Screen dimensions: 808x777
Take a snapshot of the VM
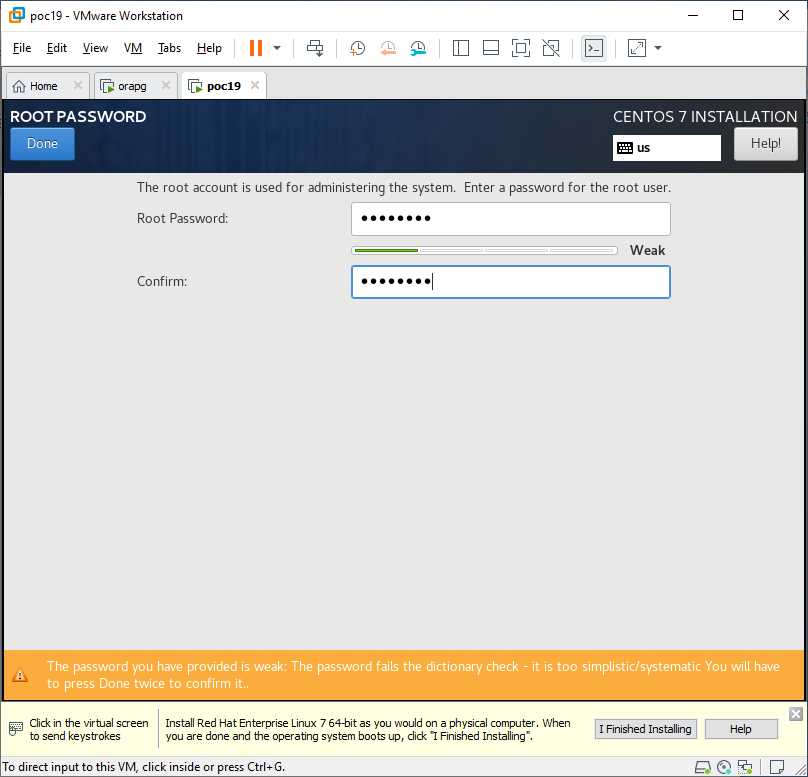pyautogui.click(x=357, y=48)
